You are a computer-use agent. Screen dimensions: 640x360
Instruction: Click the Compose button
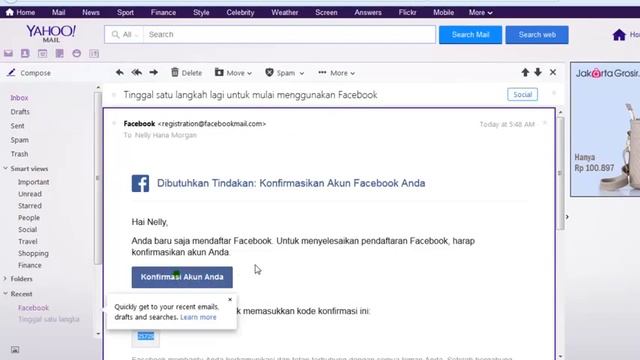(x=29, y=73)
